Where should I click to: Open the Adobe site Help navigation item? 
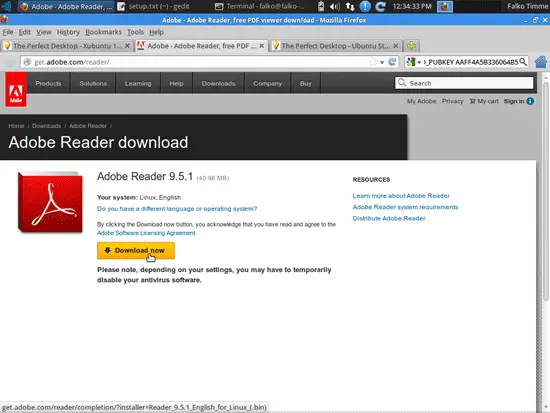pyautogui.click(x=176, y=84)
